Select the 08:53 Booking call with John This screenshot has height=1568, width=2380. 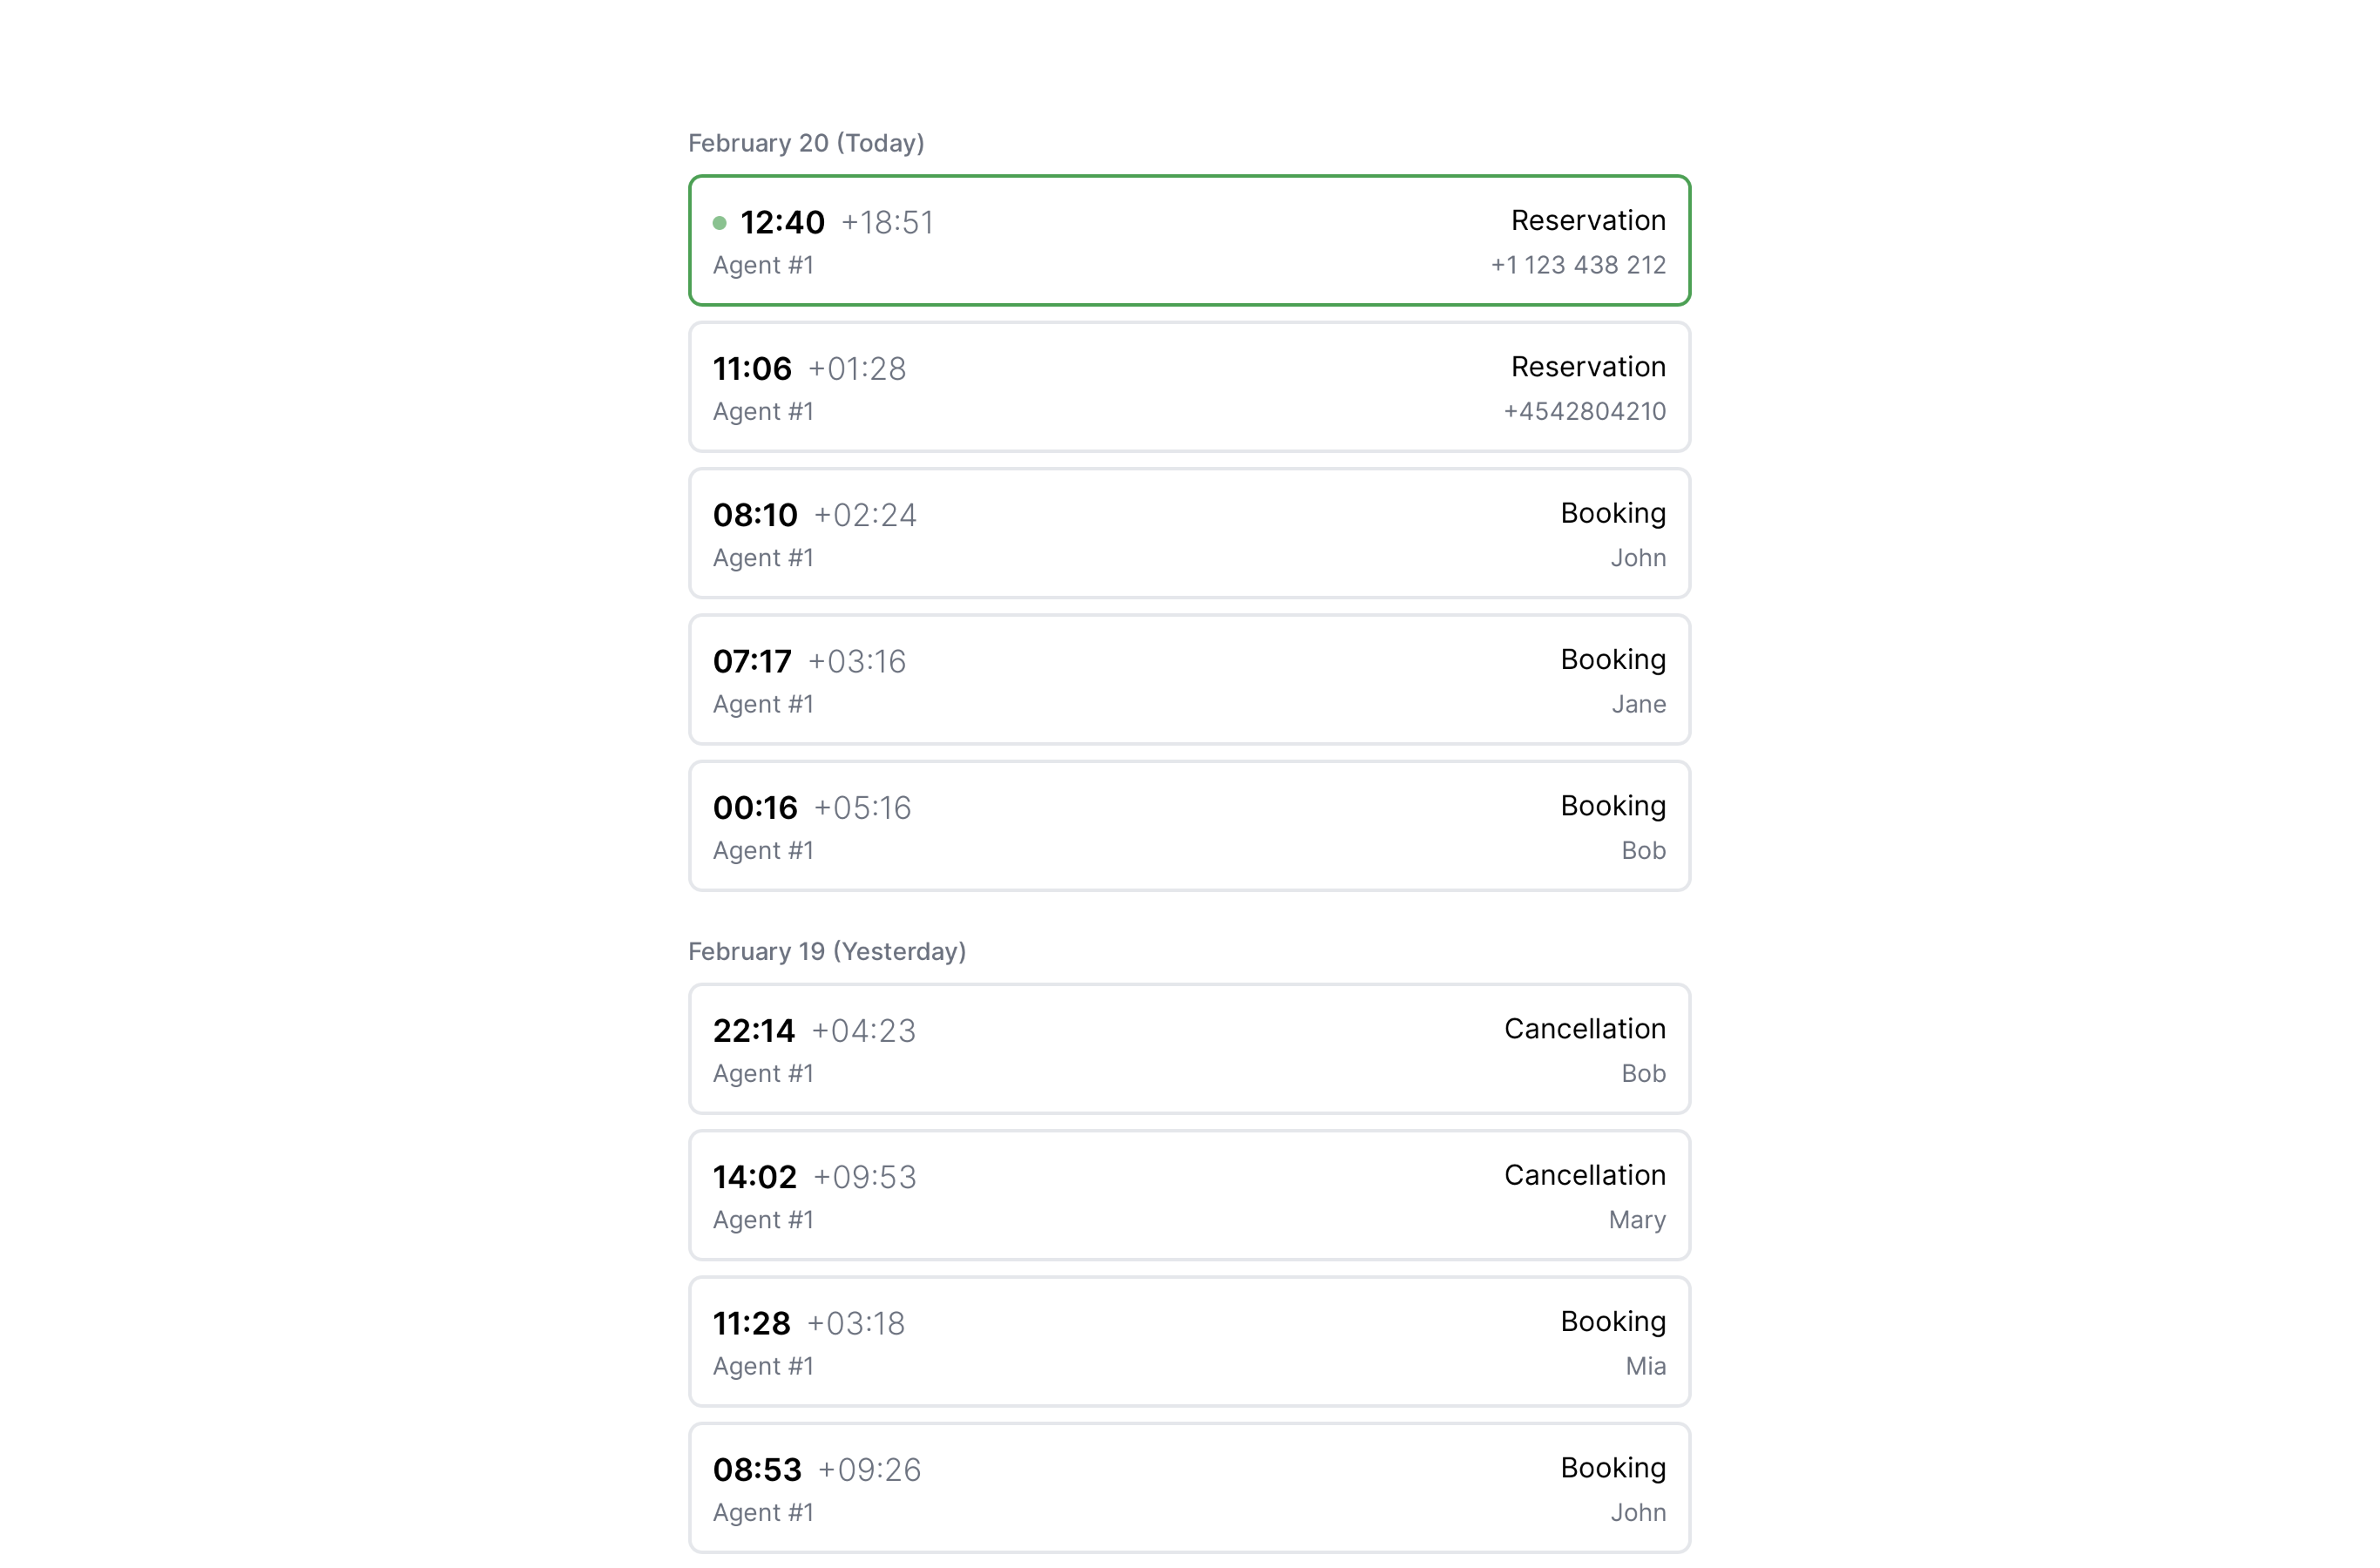[1188, 1488]
